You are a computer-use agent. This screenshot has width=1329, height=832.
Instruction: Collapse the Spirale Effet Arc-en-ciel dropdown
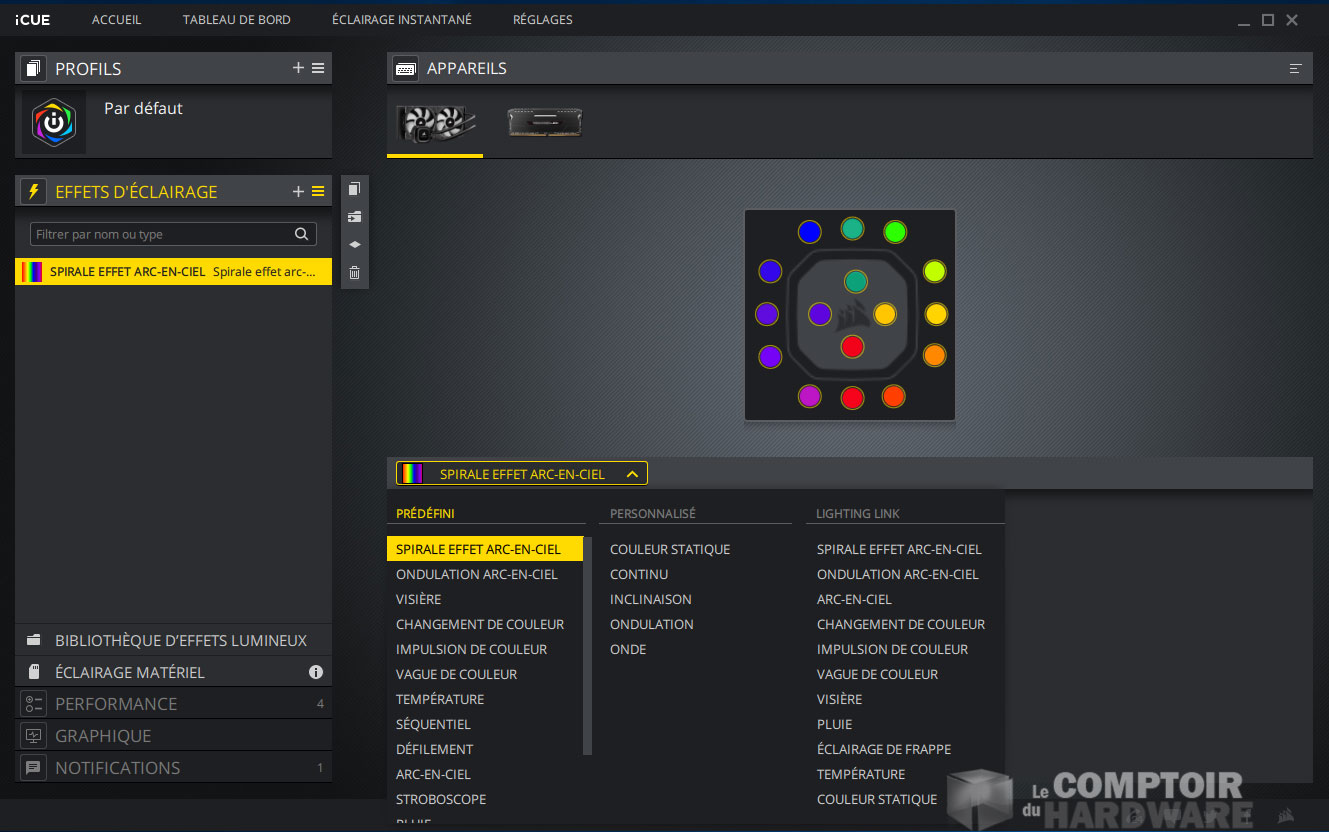(x=631, y=474)
